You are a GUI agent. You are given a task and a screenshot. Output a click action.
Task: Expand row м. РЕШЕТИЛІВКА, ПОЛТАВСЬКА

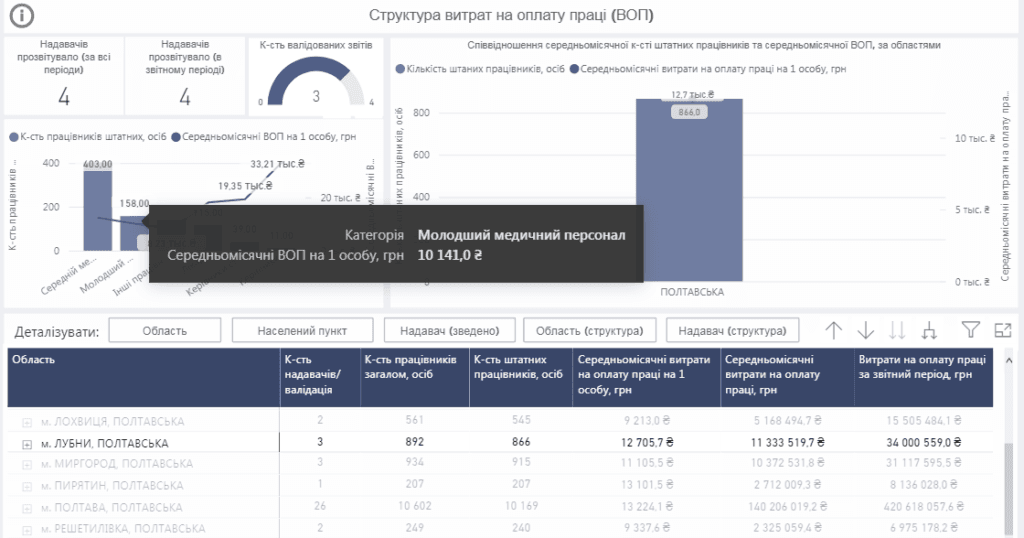point(27,530)
